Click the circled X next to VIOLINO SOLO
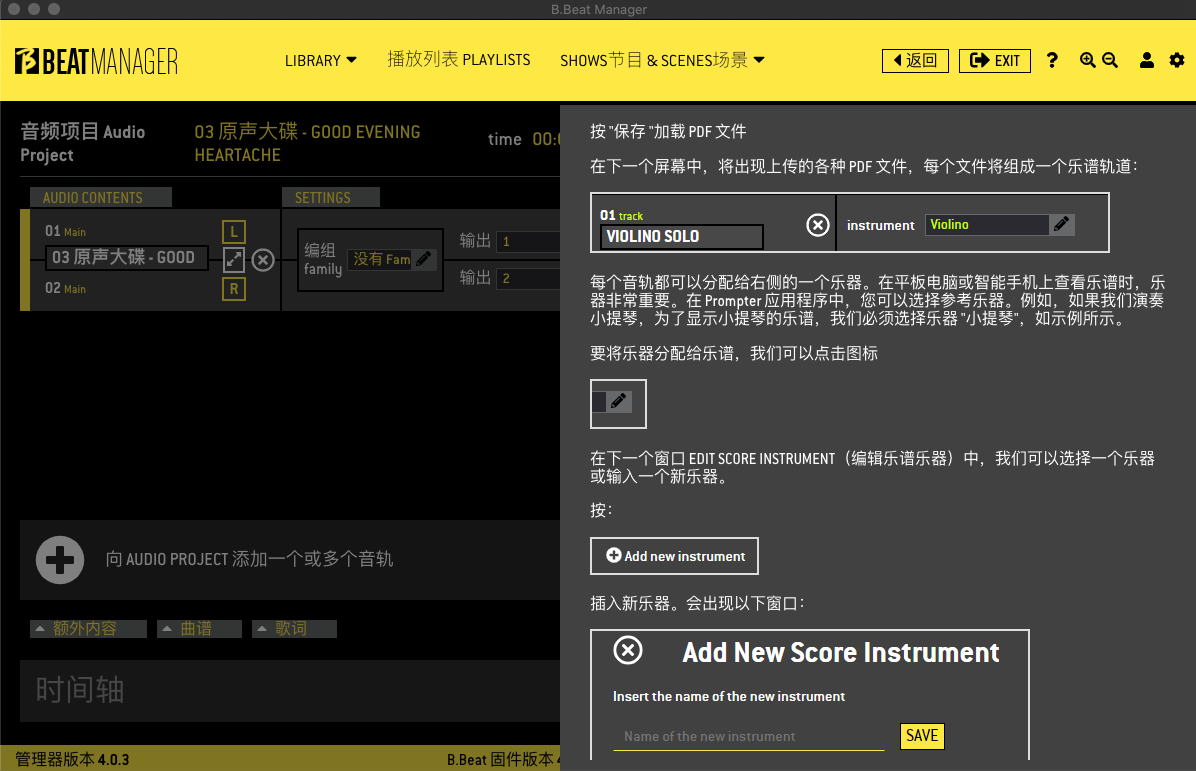The width and height of the screenshot is (1196, 771). point(818,225)
